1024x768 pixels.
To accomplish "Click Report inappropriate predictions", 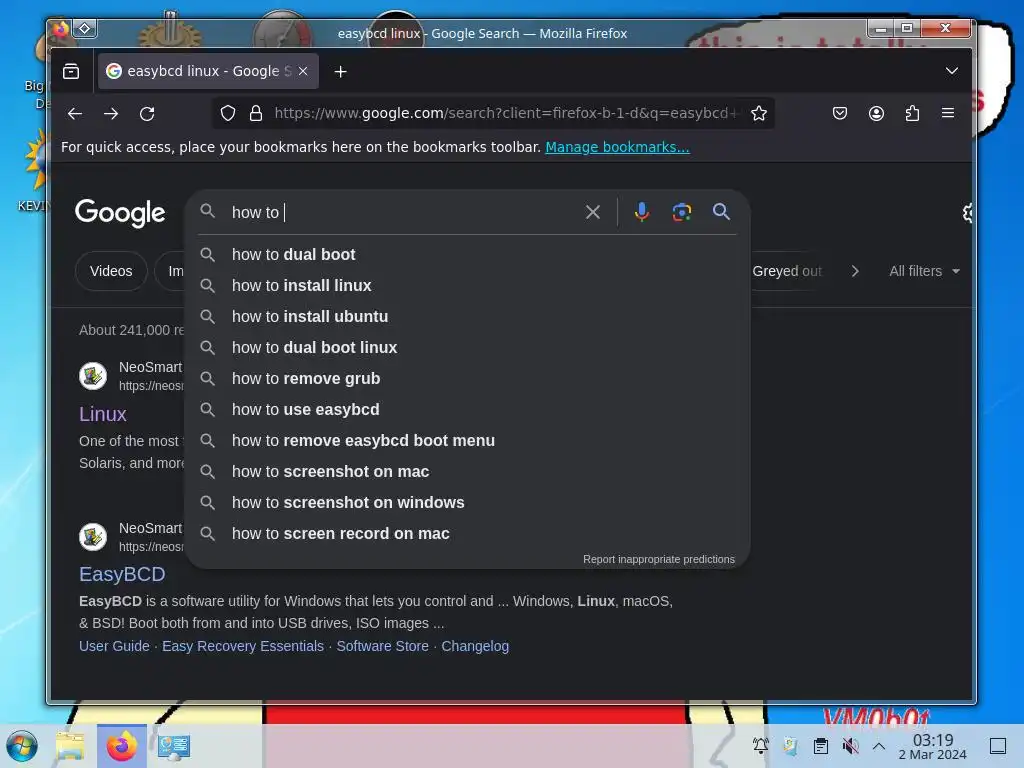I will coord(659,560).
